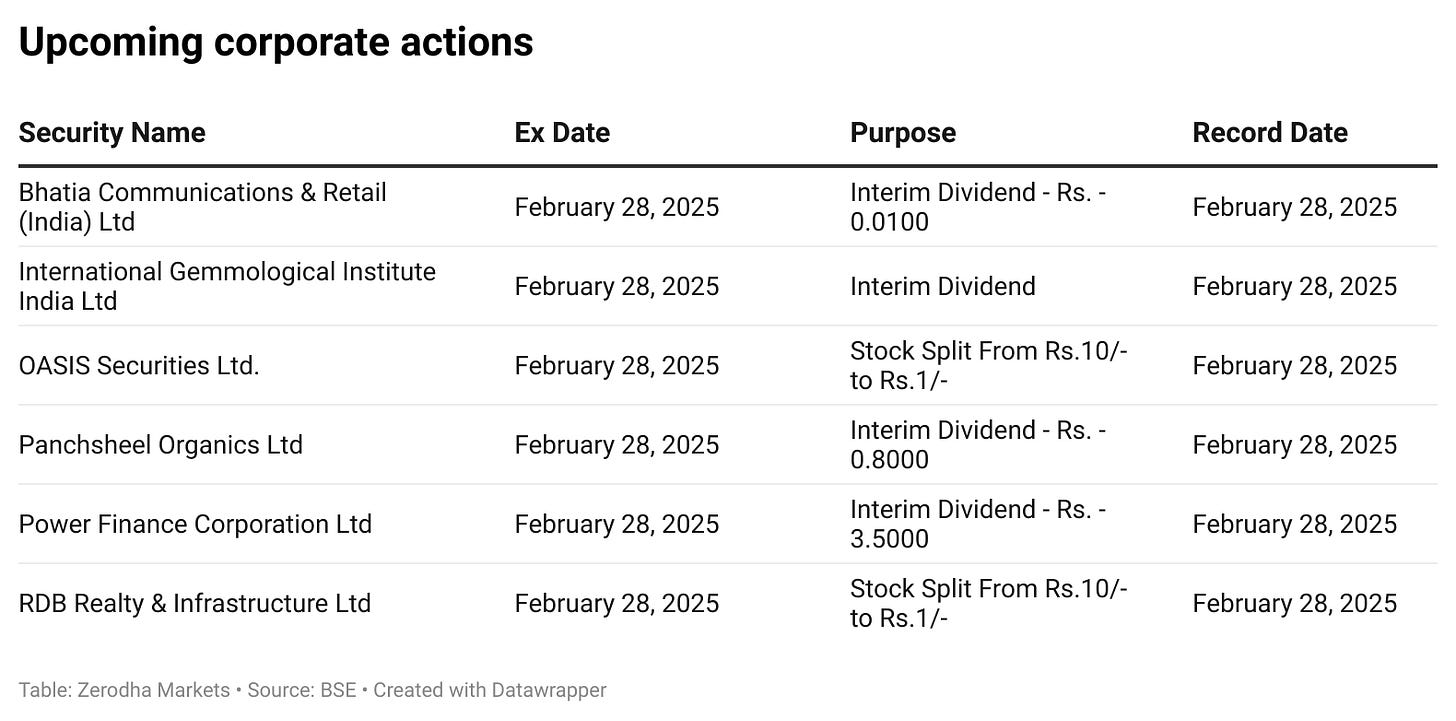Screen dimensions: 1456x721
Task: Select Record Date for OASIS Securities
Action: pos(1294,366)
